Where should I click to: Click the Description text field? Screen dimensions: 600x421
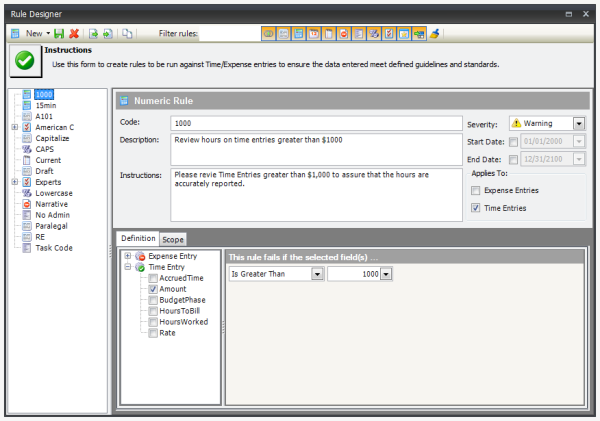point(315,149)
